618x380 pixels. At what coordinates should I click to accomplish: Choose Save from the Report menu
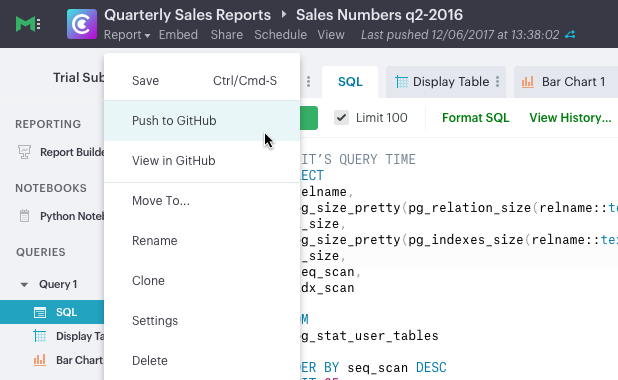click(x=202, y=81)
